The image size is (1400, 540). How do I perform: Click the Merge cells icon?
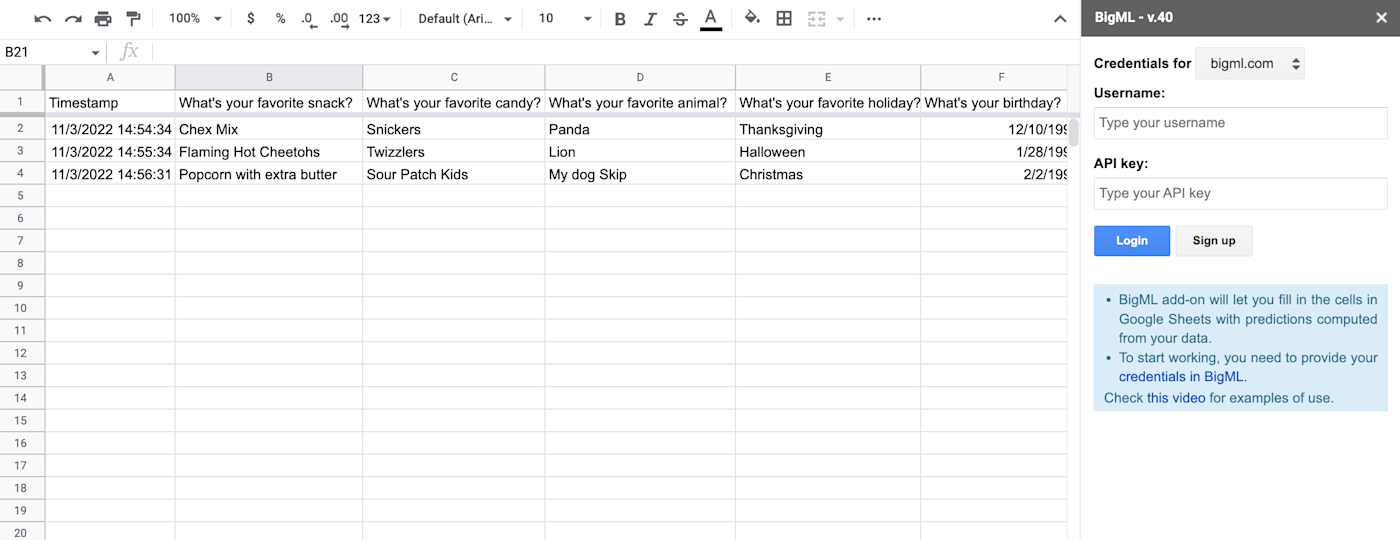point(817,19)
